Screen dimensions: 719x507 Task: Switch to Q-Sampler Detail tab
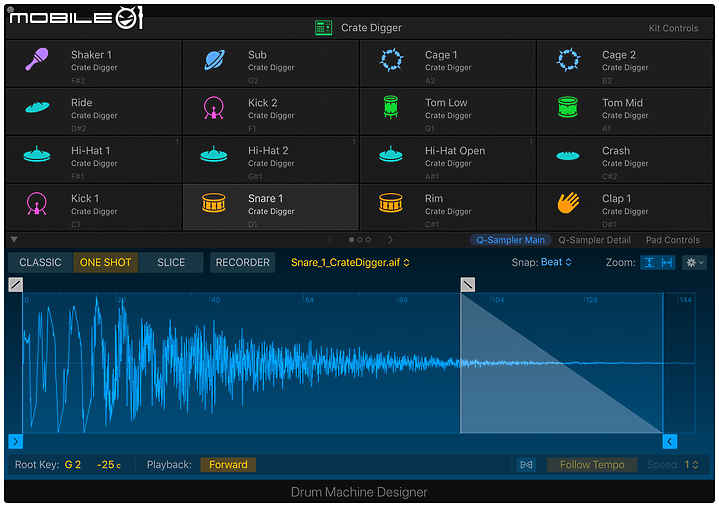(594, 240)
